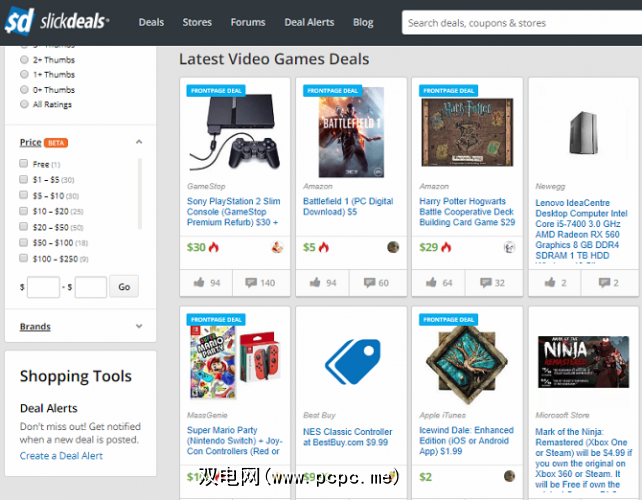Click thumbs-up icon on Harry Potter deal
This screenshot has width=642, height=500.
(431, 282)
